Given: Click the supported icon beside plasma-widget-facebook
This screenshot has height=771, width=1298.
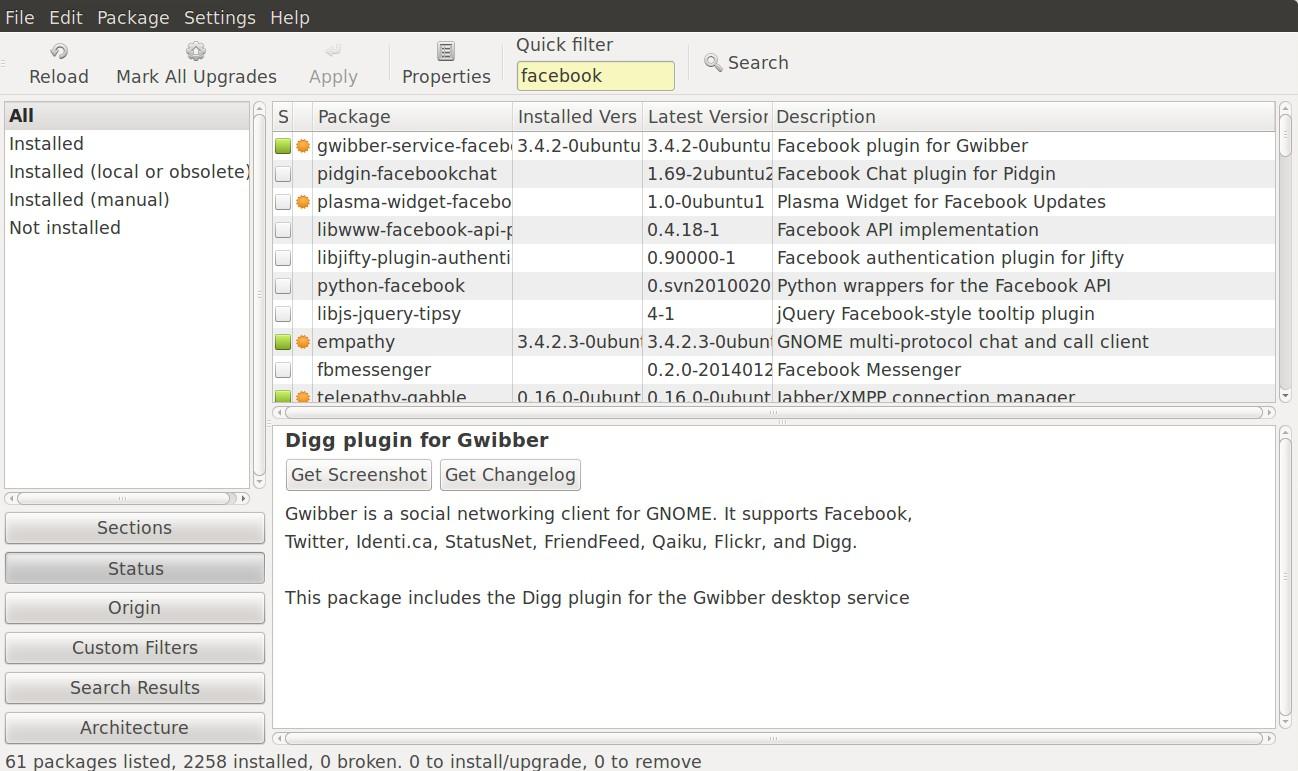Looking at the screenshot, I should point(303,202).
